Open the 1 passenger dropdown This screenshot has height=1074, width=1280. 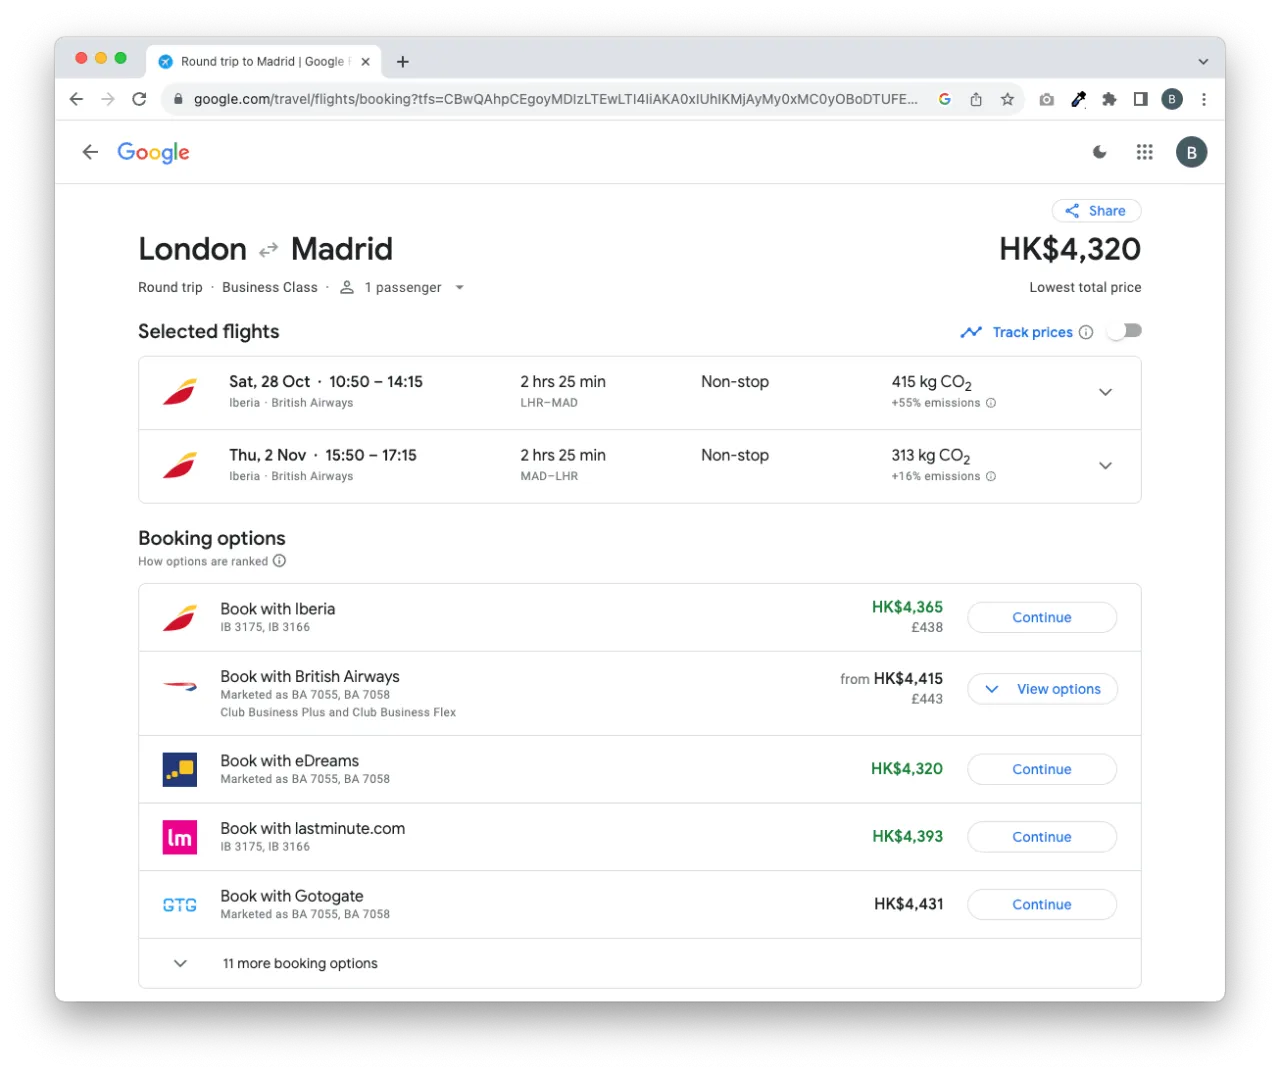point(402,288)
